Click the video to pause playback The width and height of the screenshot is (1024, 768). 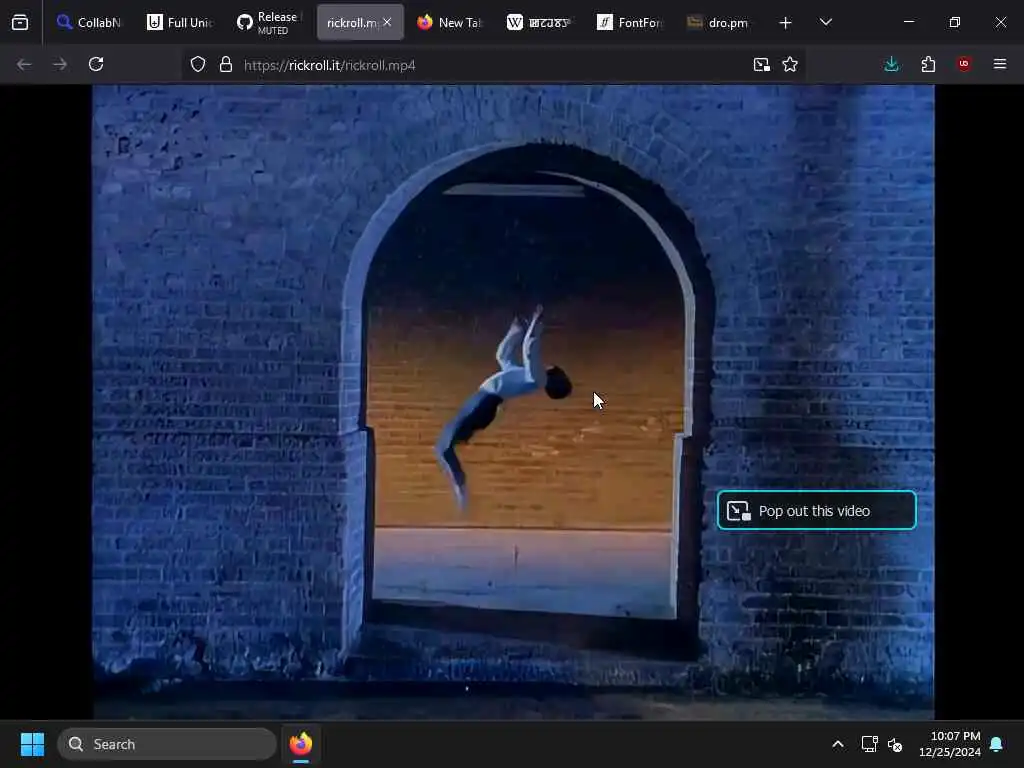[x=513, y=402]
